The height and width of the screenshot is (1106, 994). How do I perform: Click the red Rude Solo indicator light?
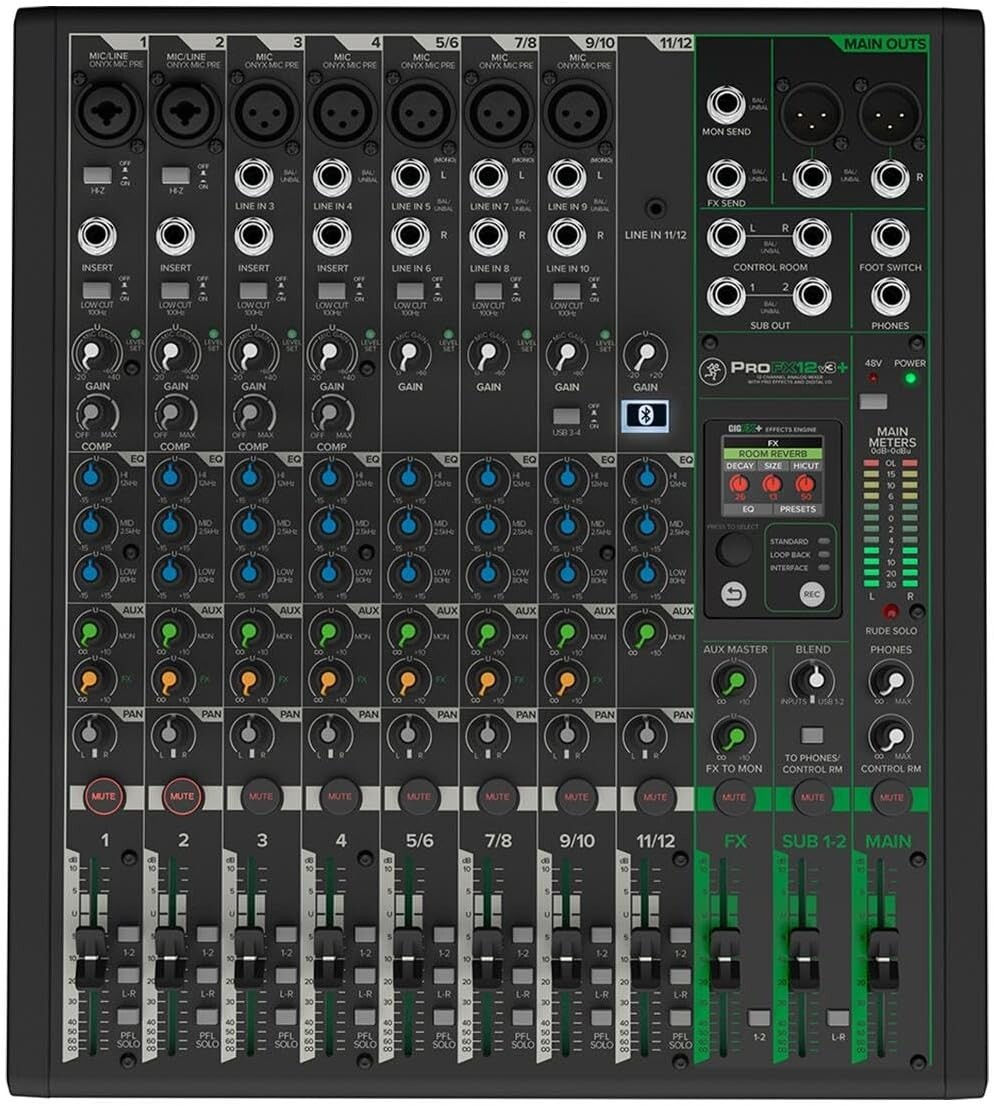tap(890, 611)
